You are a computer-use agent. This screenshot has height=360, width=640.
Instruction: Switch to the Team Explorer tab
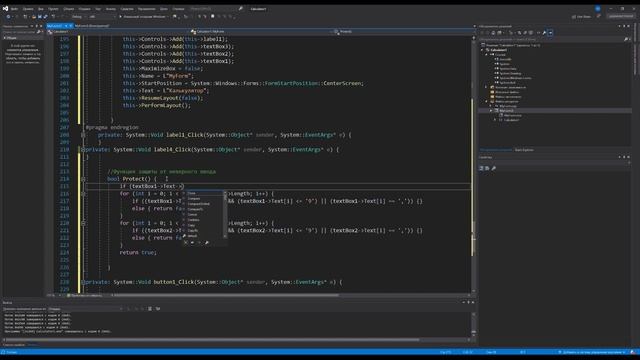(x=524, y=150)
